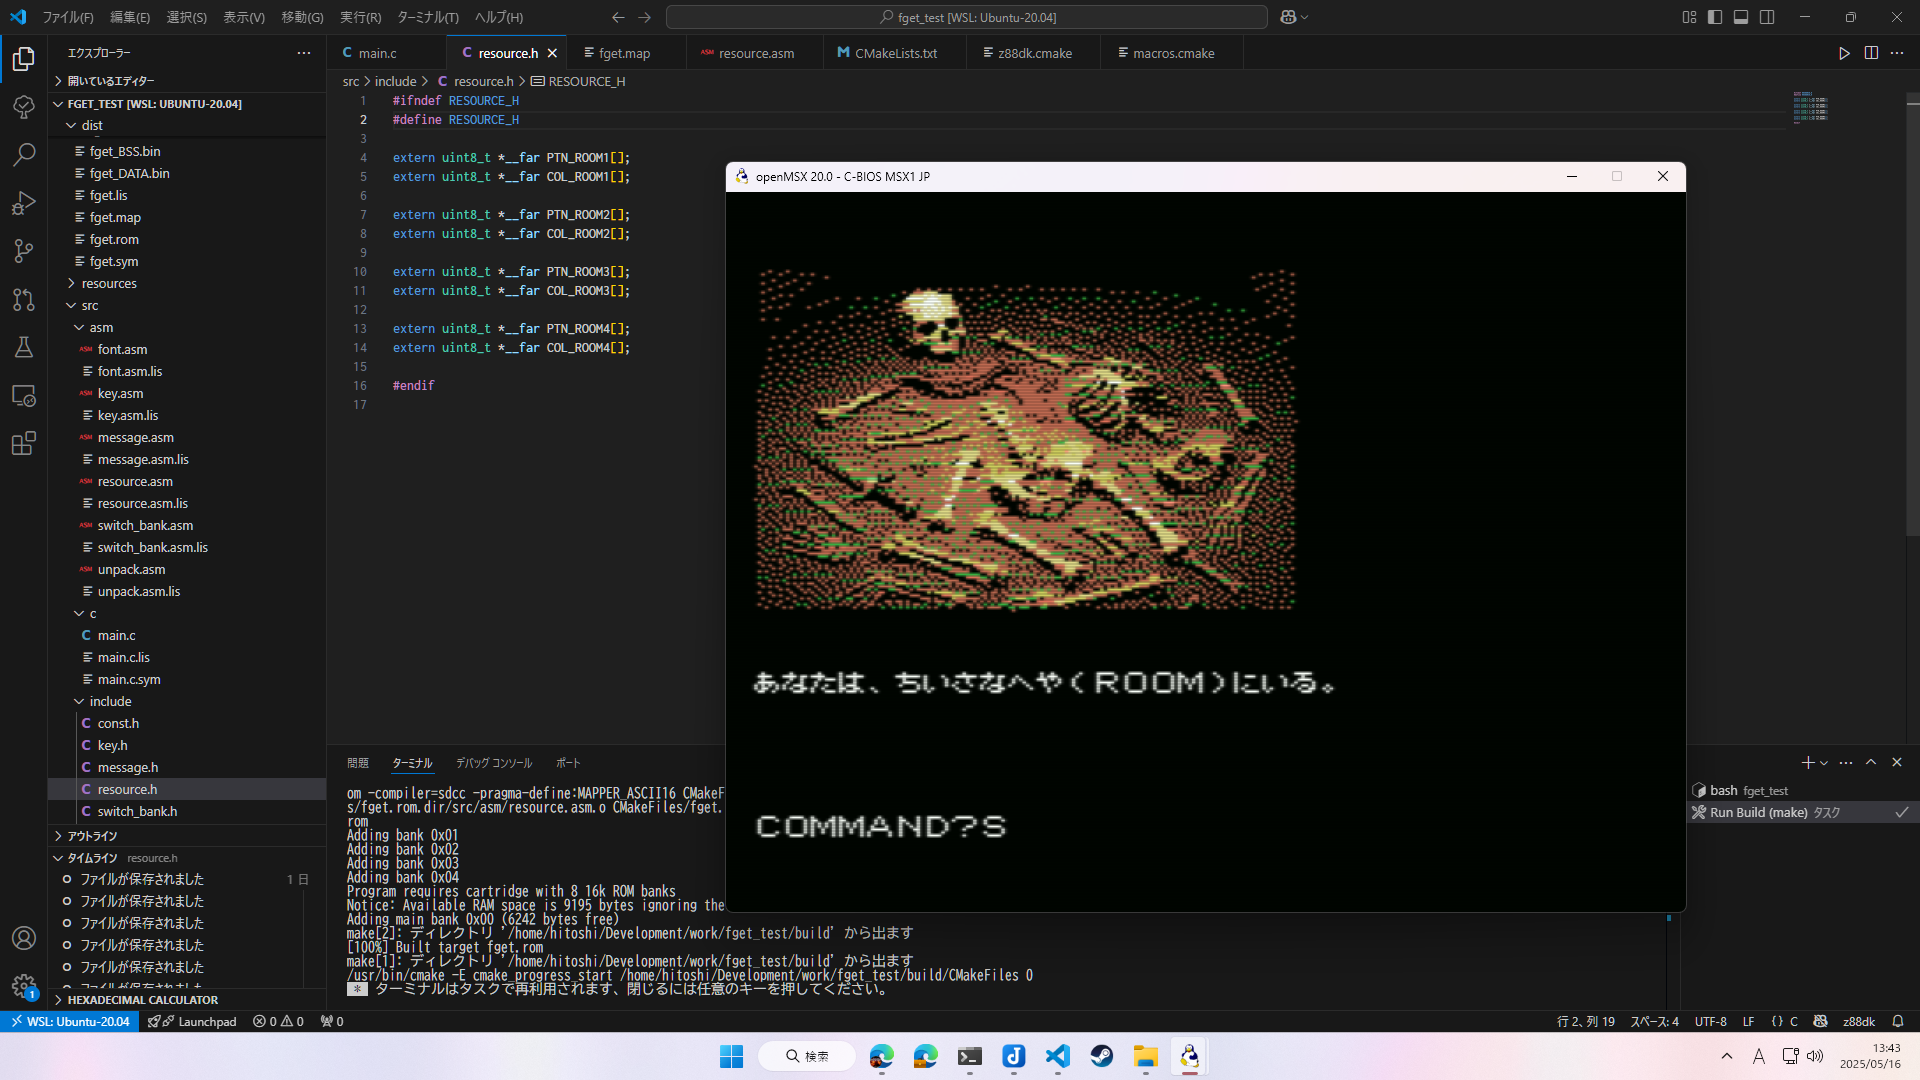The height and width of the screenshot is (1080, 1920).
Task: Switch to the デバッグ コンソール panel tab
Action: [494, 762]
